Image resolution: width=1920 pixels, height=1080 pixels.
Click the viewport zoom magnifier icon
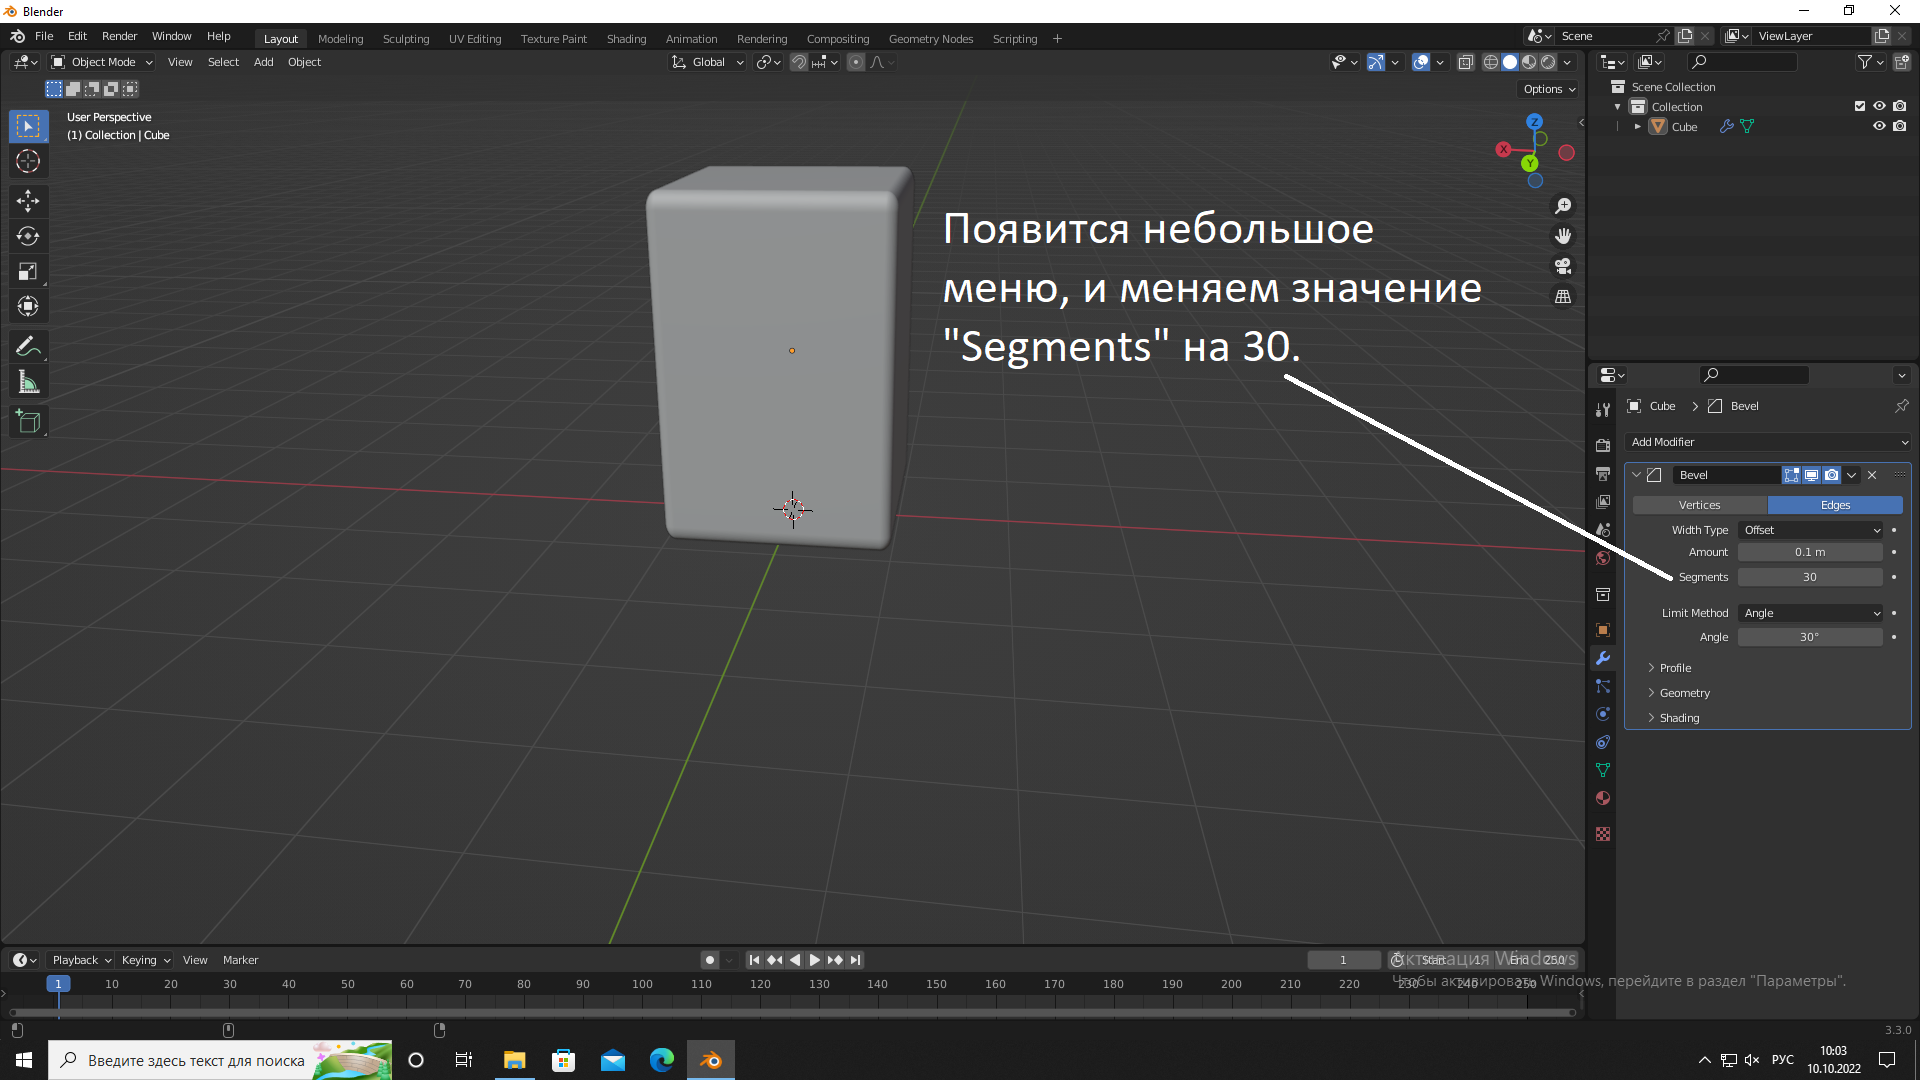point(1563,206)
